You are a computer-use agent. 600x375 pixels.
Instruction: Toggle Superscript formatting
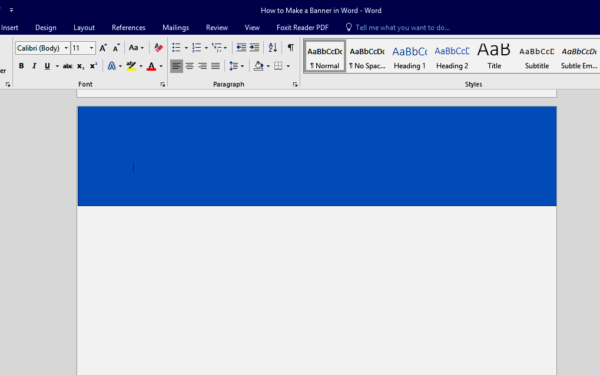pyautogui.click(x=93, y=66)
